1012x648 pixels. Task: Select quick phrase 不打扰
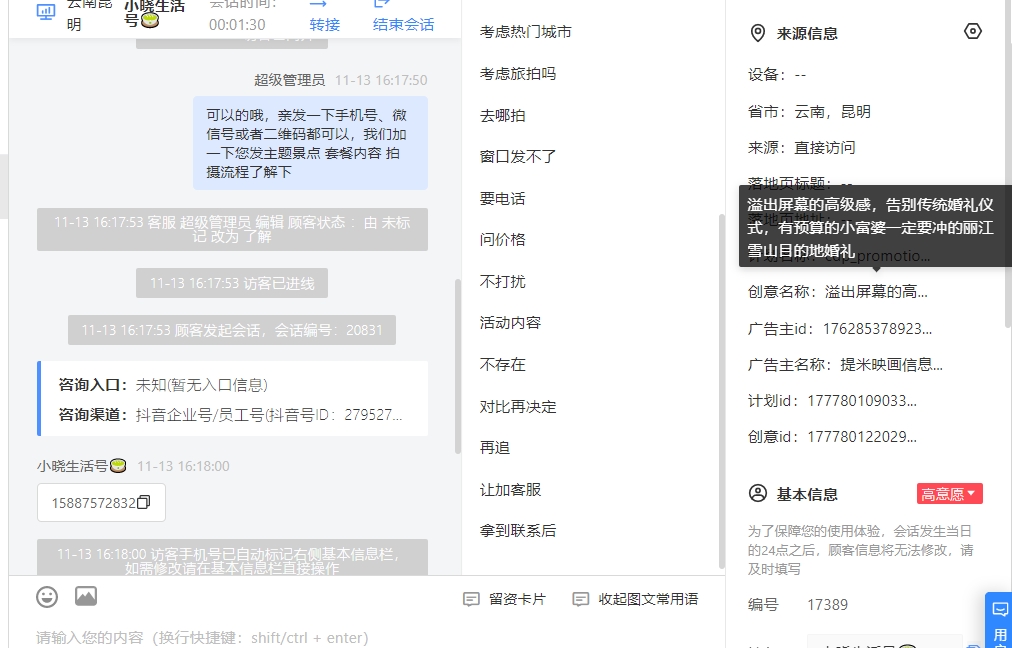502,281
